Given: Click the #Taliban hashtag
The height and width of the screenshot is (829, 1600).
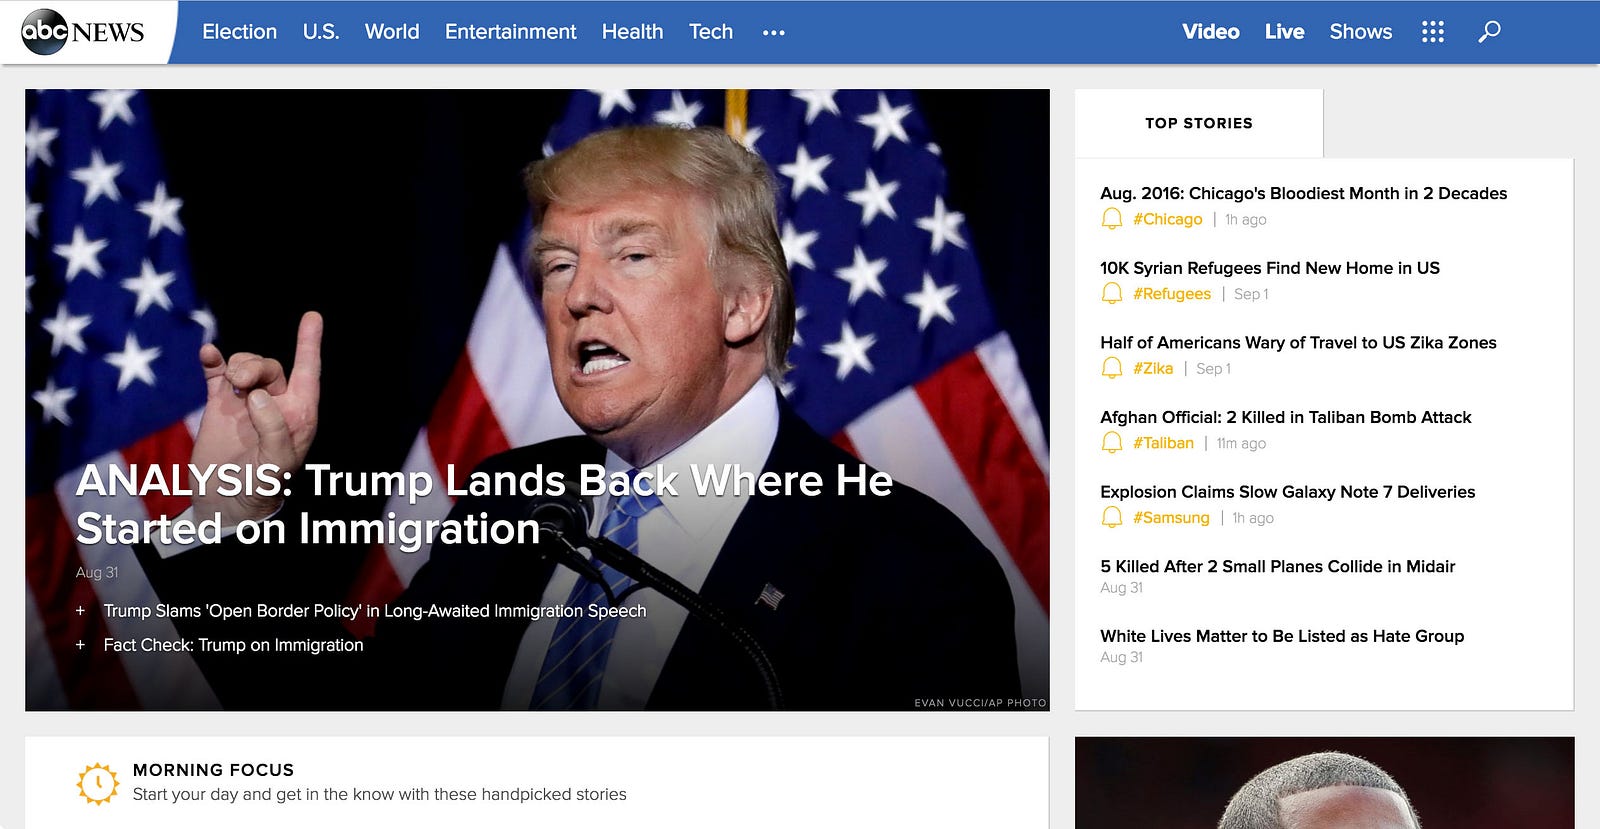Looking at the screenshot, I should (1163, 443).
